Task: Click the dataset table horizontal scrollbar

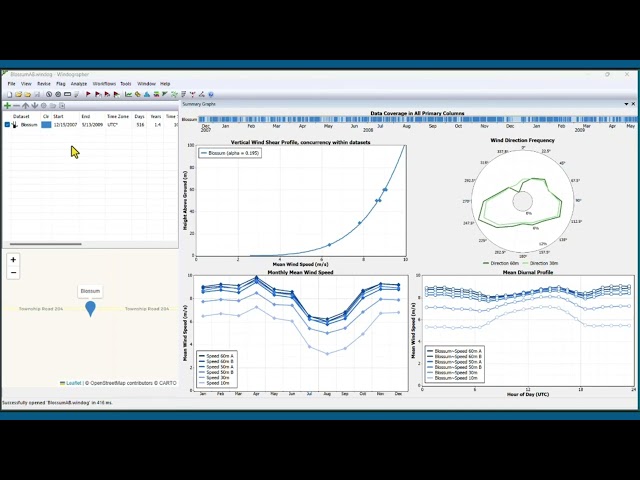Action: click(46, 244)
